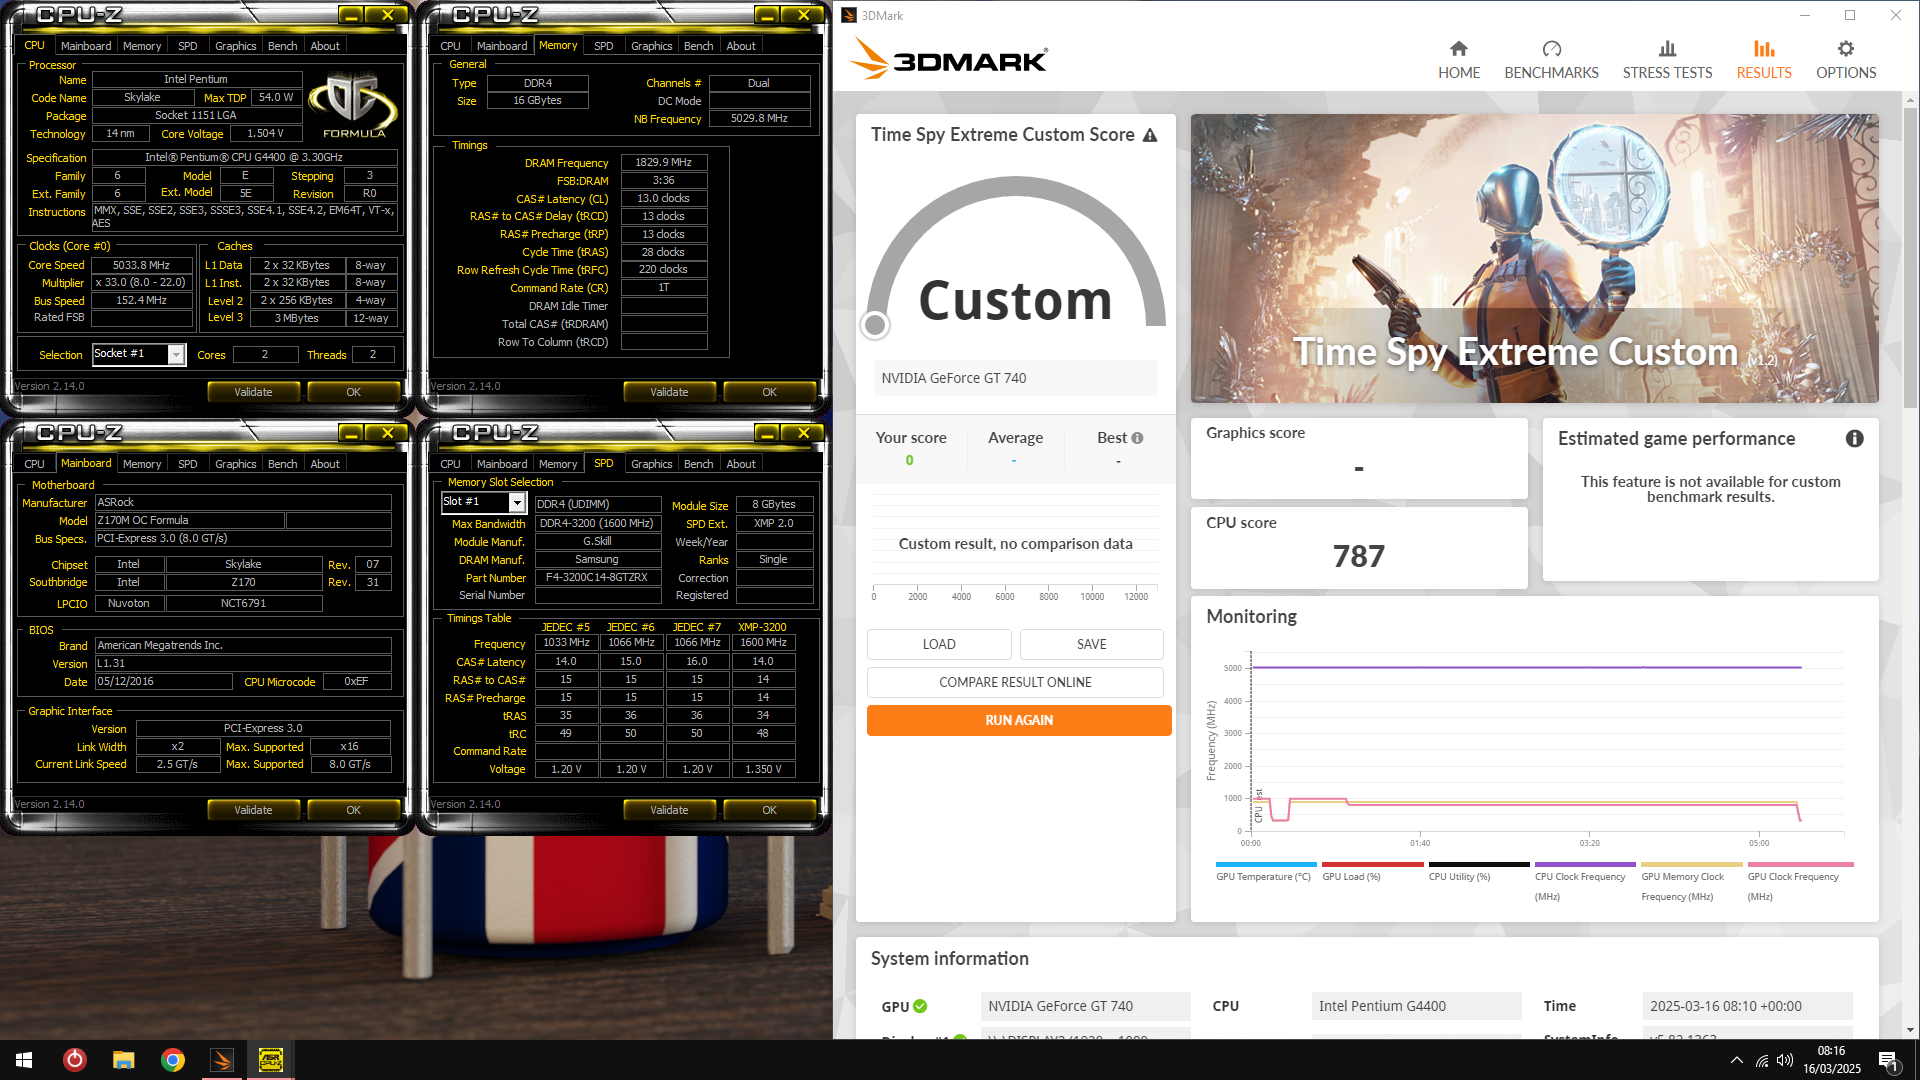1920x1080 pixels.
Task: Click OK in the Memory tab window
Action: [x=769, y=392]
